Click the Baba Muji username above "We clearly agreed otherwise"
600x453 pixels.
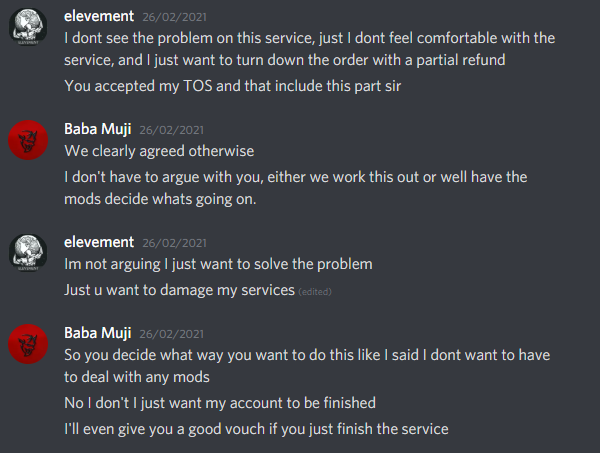[98, 129]
